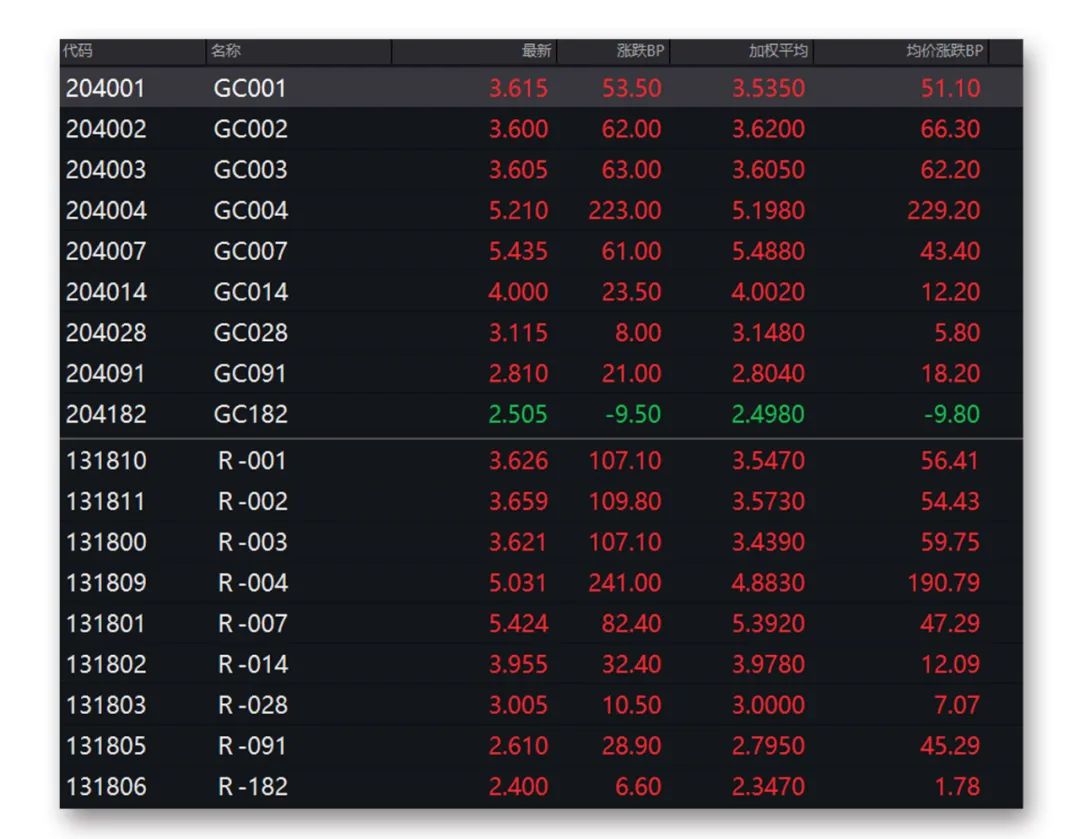1080x839 pixels.
Task: Select code 131803
Action: (105, 705)
